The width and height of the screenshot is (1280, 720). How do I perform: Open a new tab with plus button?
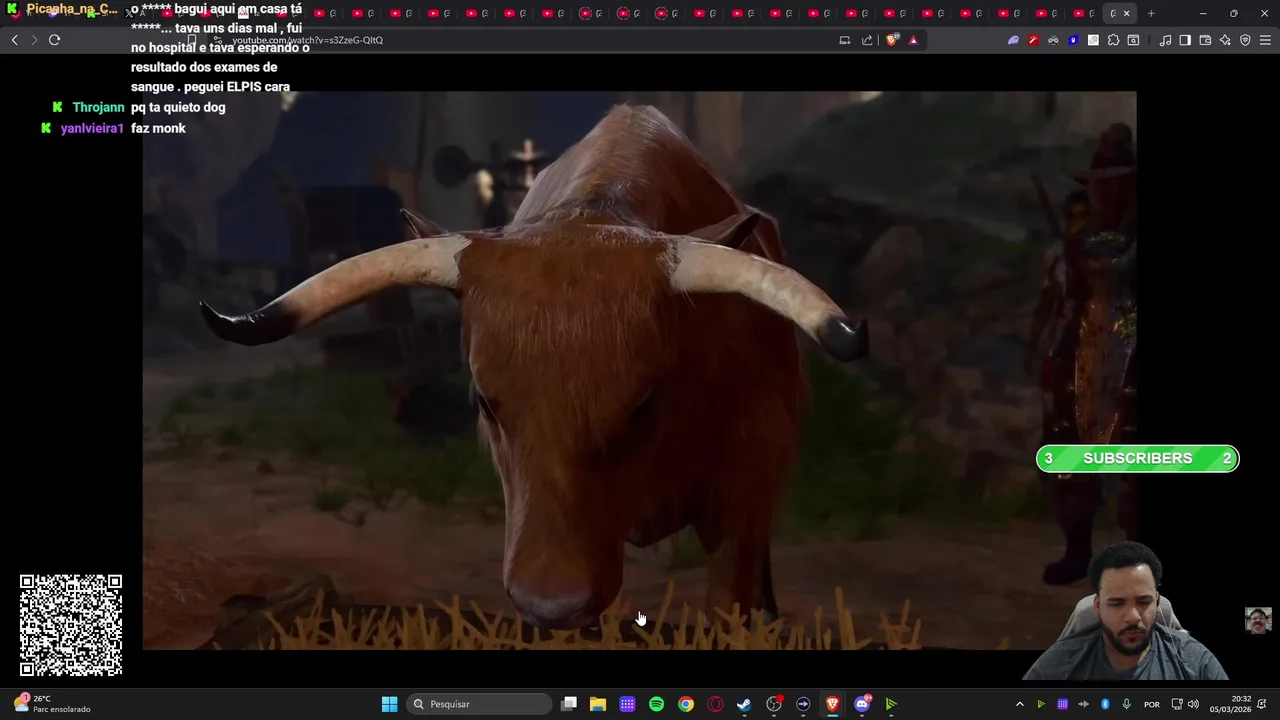[x=1151, y=13]
